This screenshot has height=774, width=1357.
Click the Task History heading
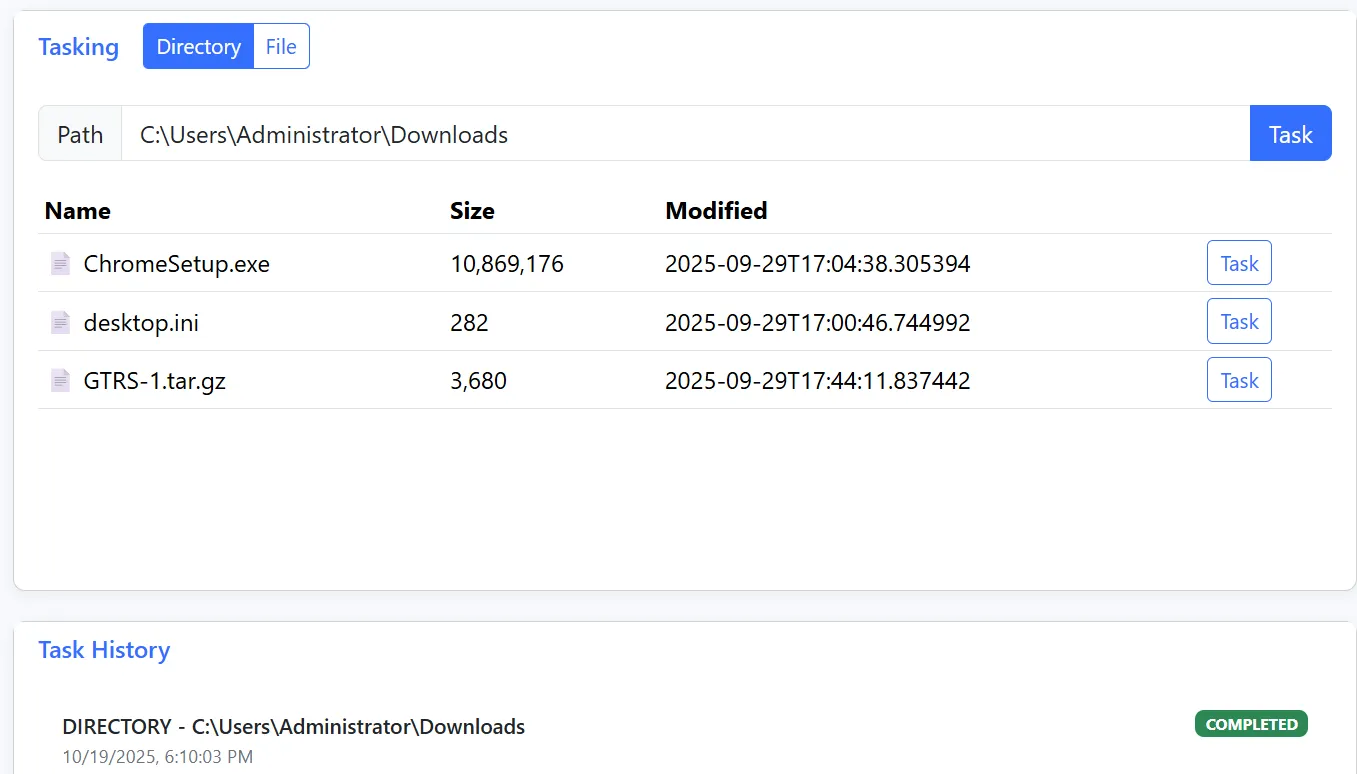[x=104, y=650]
